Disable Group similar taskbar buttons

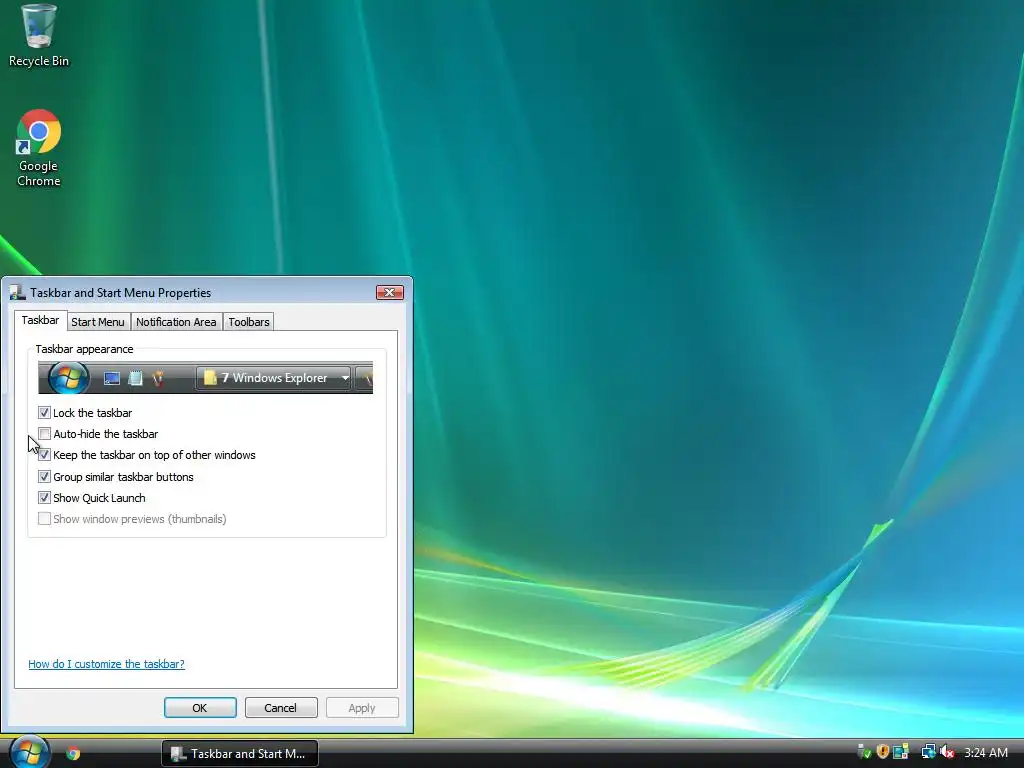coord(44,477)
